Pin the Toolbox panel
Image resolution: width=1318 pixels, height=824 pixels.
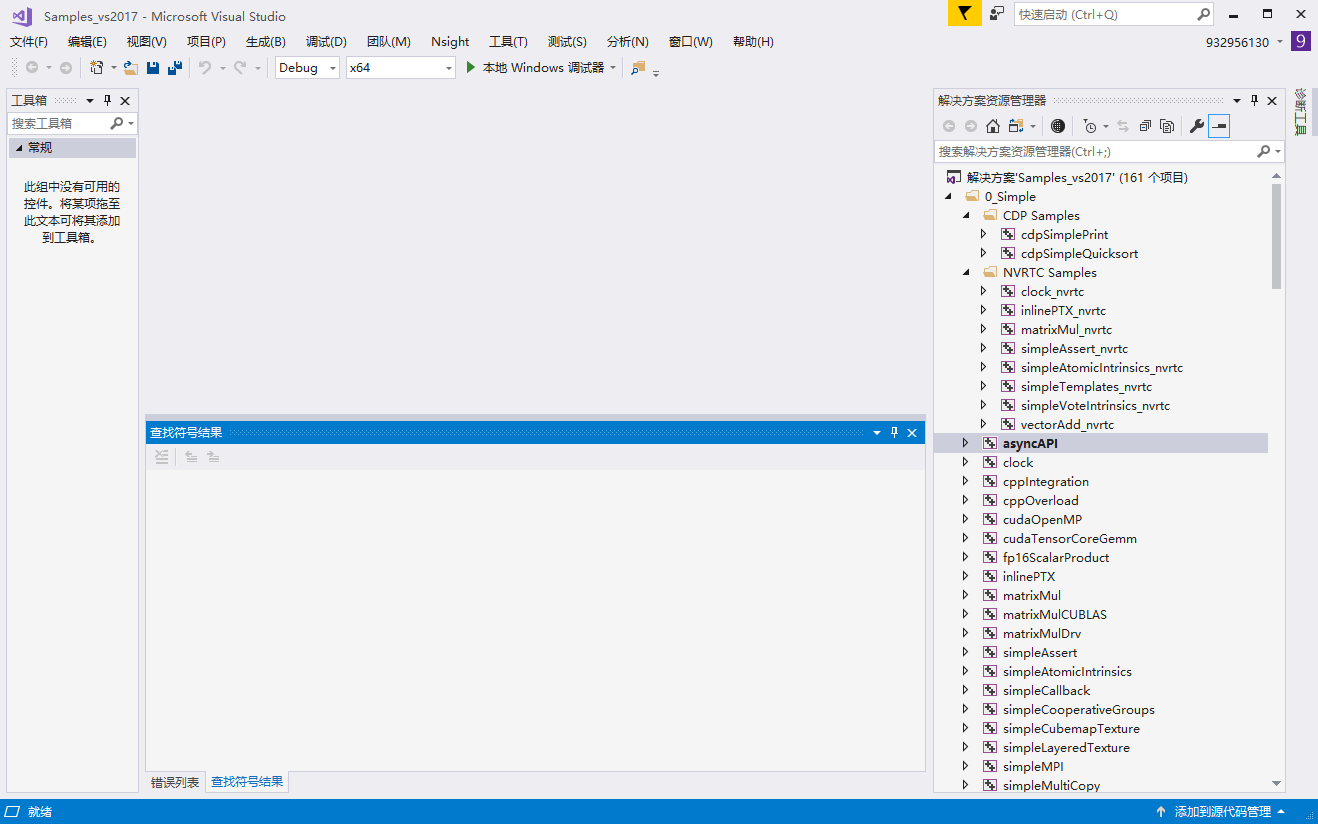click(x=107, y=100)
